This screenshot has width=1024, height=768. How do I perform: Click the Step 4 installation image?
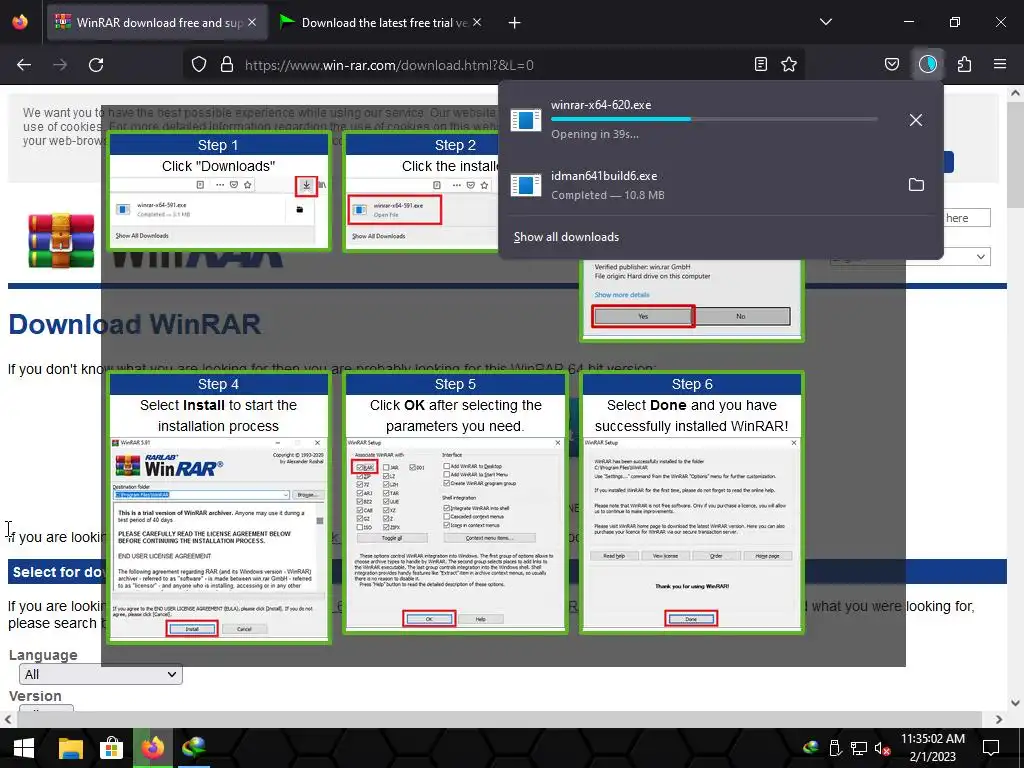coord(219,507)
